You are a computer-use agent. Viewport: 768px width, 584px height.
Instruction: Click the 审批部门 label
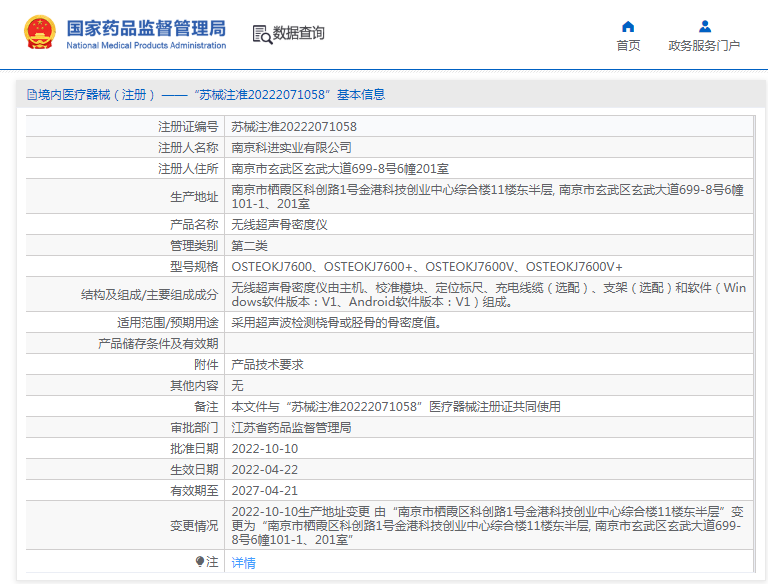[194, 428]
